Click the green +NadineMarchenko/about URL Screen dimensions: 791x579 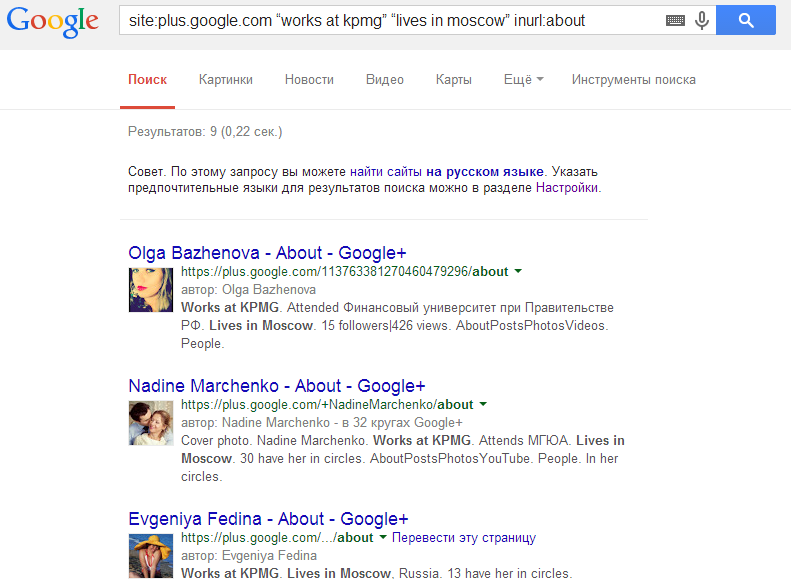click(327, 404)
